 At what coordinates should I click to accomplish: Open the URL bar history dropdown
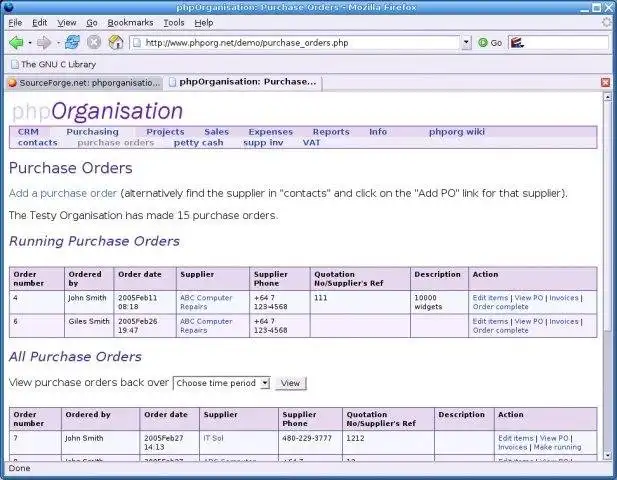[466, 42]
